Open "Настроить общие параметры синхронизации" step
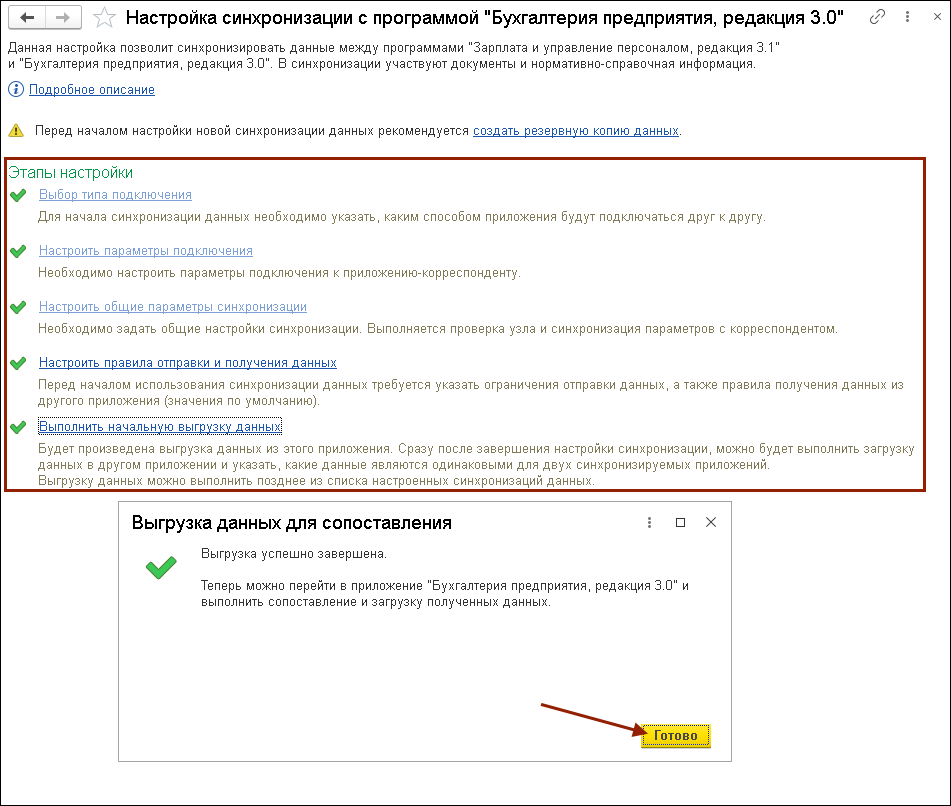 (172, 307)
